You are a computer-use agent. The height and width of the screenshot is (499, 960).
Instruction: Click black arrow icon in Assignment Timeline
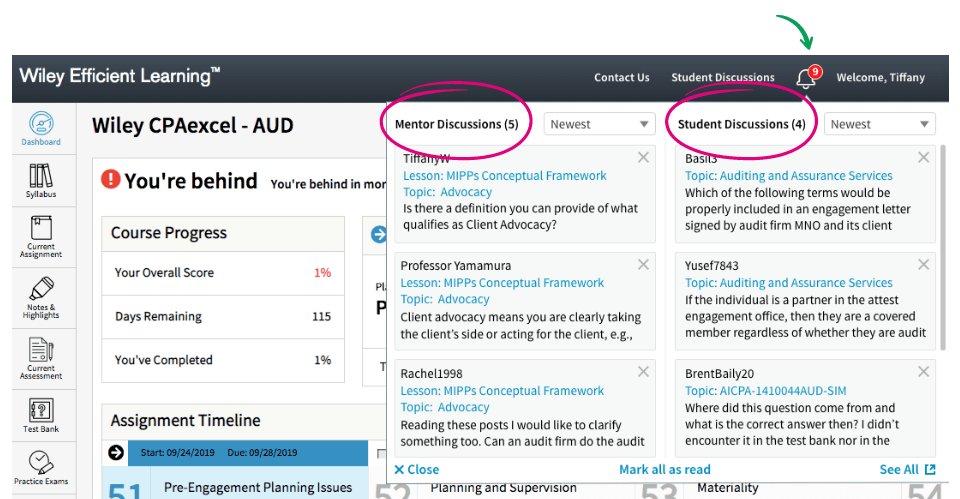(x=116, y=452)
